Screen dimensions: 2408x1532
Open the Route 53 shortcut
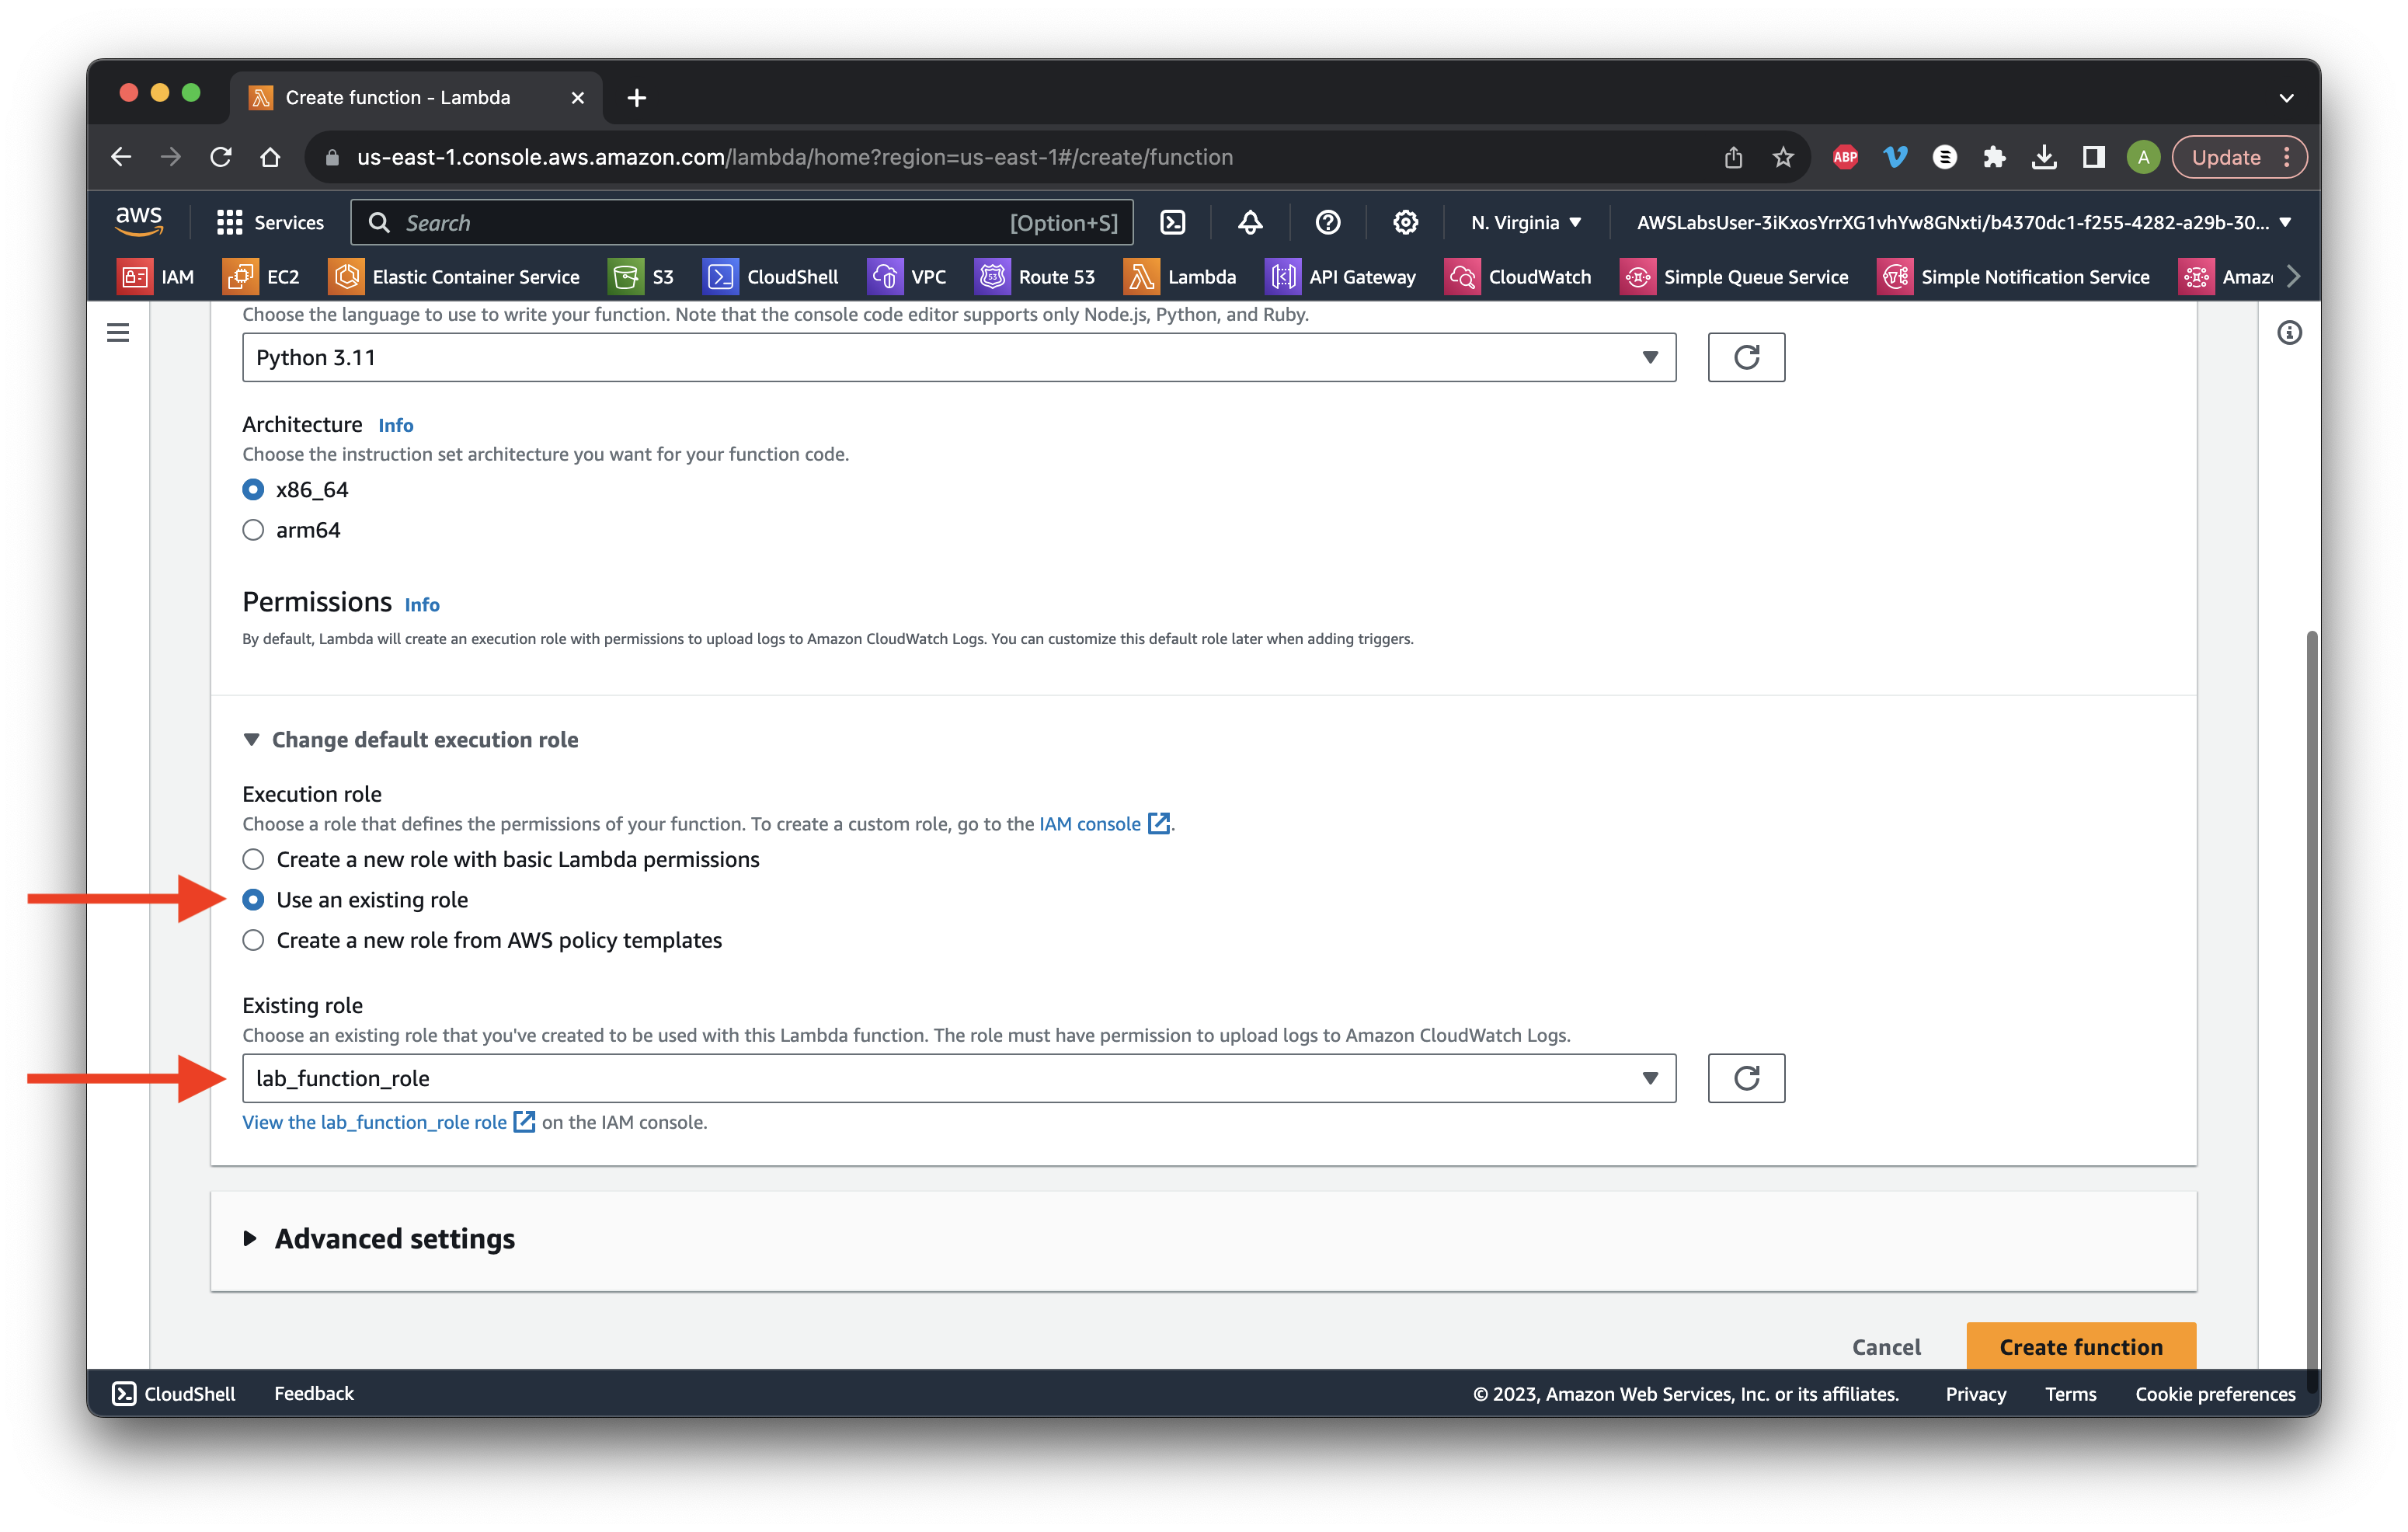pos(1035,277)
